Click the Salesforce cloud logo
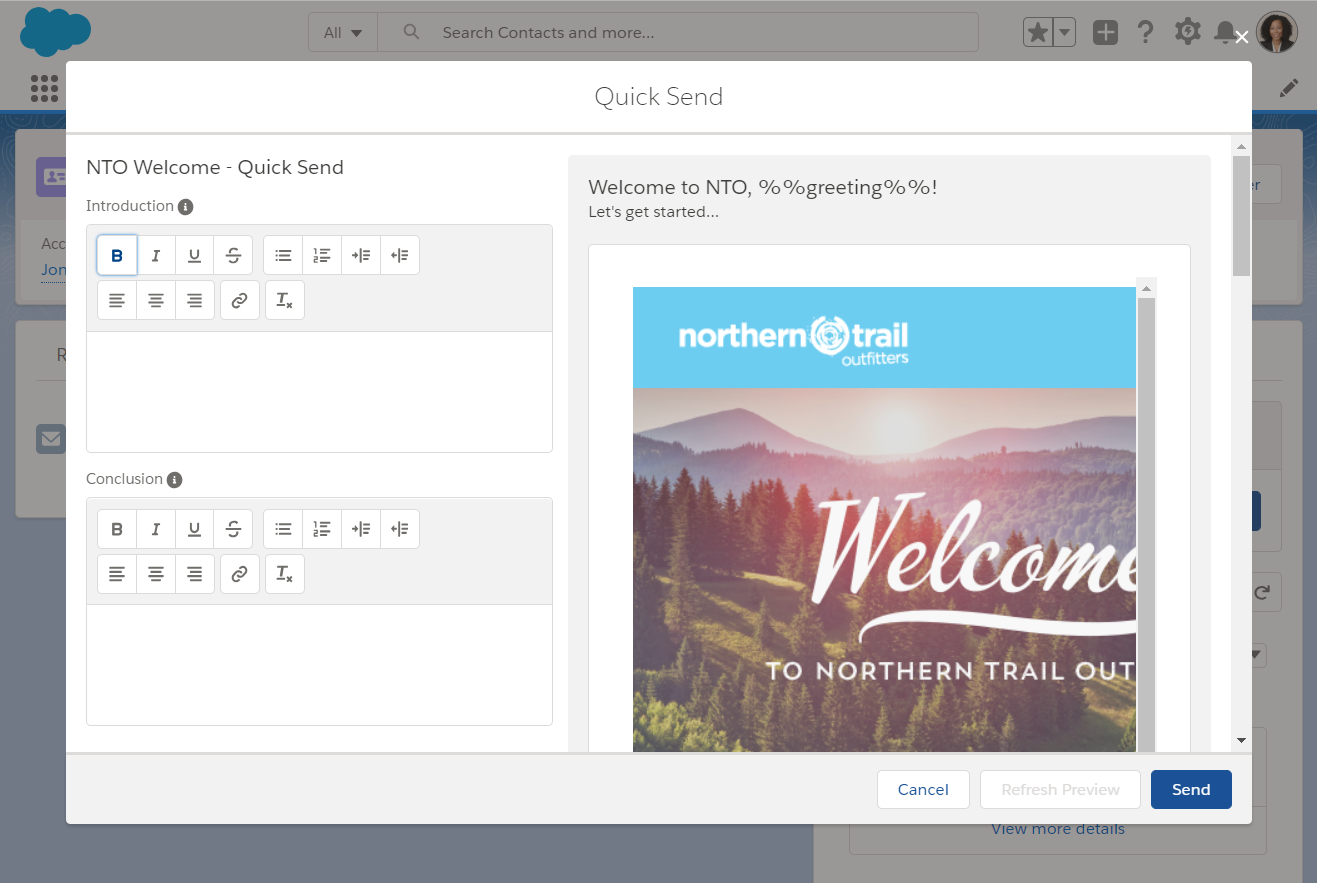1317x883 pixels. 55,31
